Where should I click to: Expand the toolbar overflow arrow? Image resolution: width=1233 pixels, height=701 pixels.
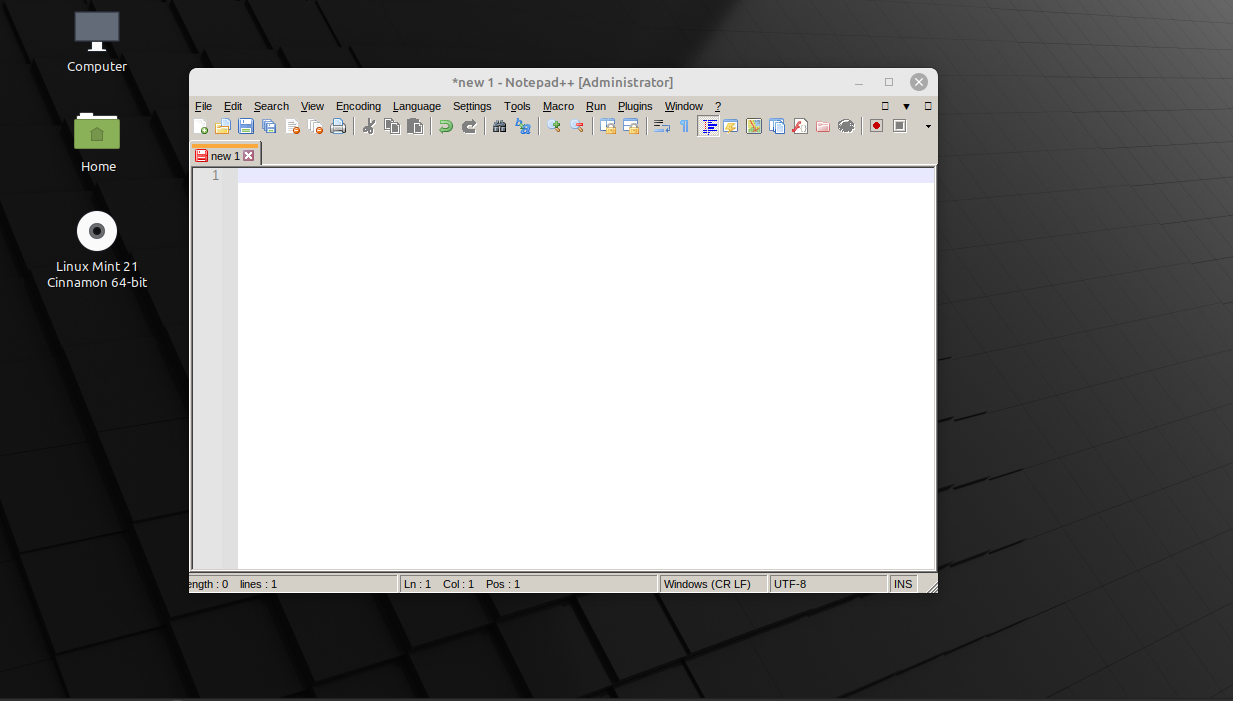pyautogui.click(x=928, y=126)
